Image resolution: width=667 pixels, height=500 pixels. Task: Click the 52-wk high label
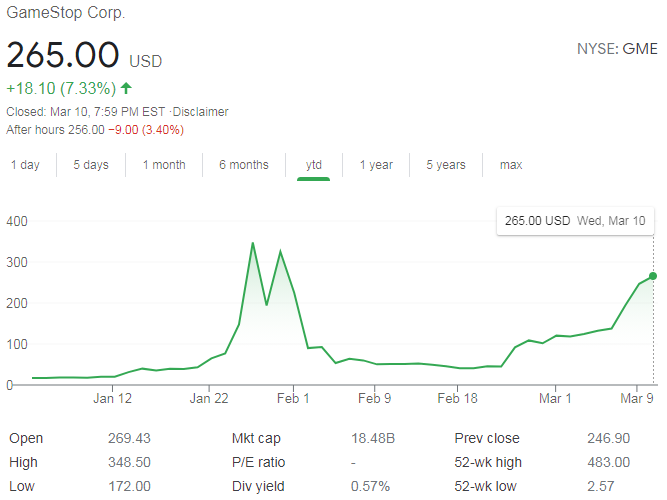(488, 462)
